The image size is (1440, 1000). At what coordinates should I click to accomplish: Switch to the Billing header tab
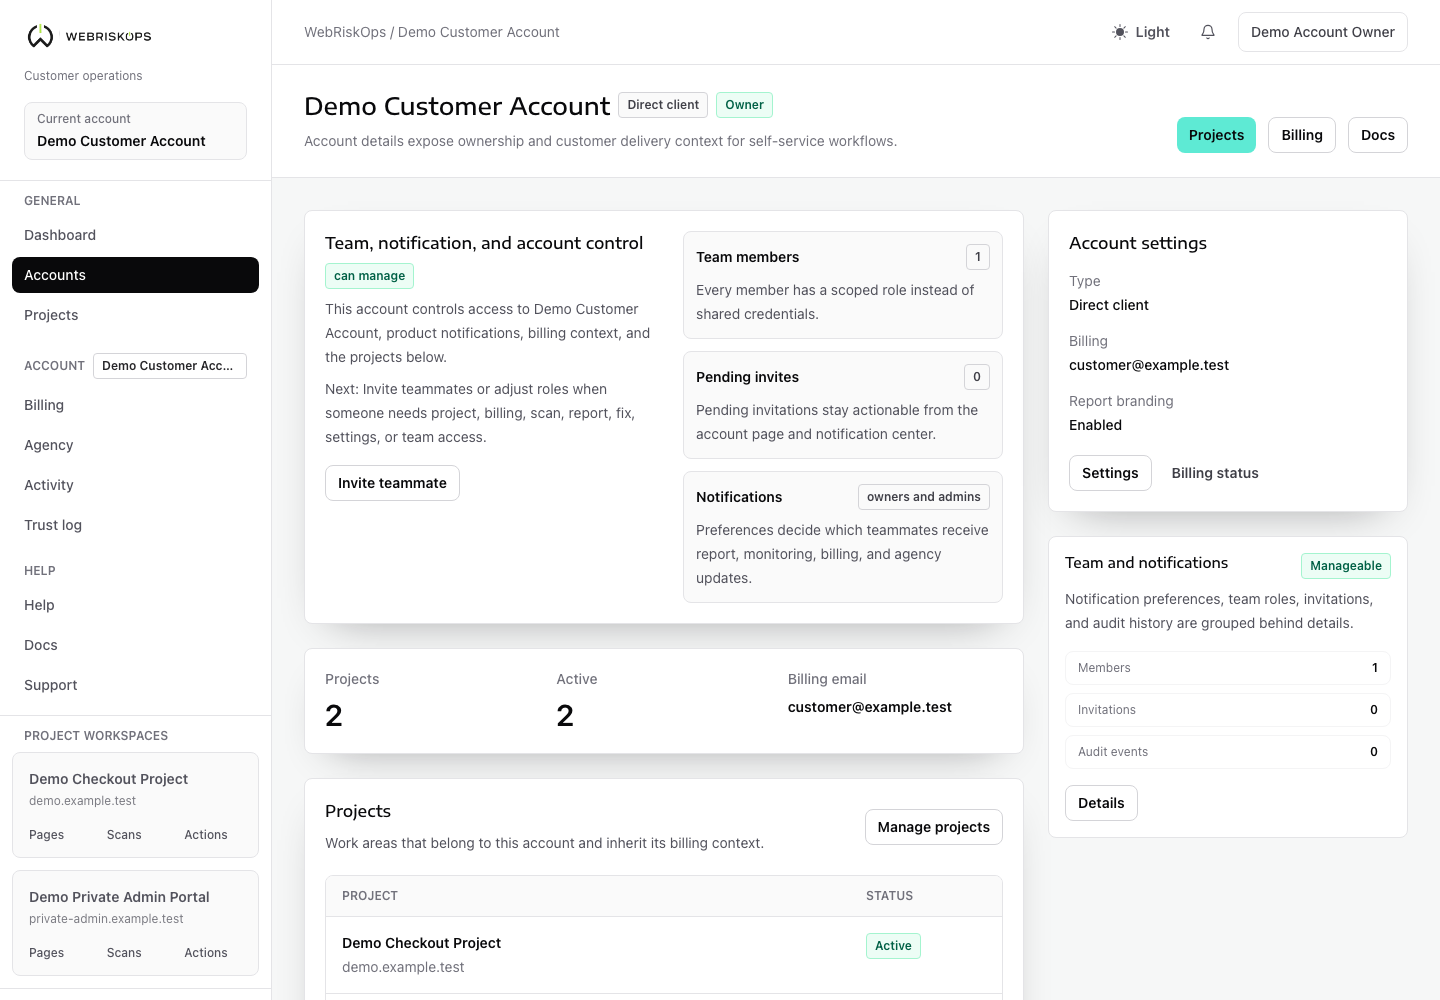(x=1302, y=135)
